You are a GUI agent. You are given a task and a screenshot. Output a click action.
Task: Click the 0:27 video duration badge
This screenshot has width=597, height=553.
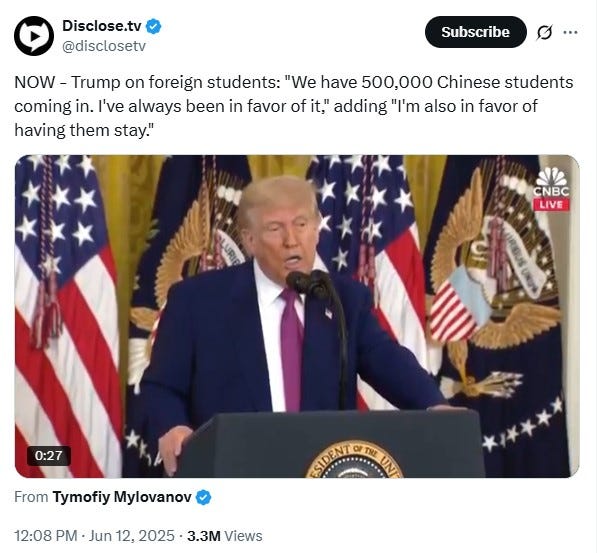click(48, 456)
